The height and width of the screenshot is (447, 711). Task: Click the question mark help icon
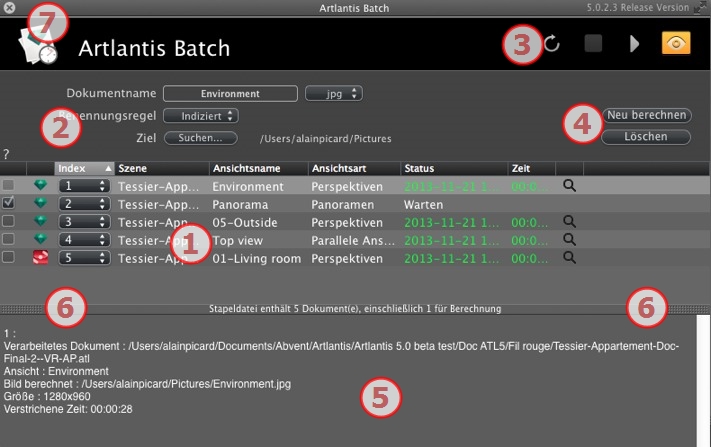coord(6,155)
